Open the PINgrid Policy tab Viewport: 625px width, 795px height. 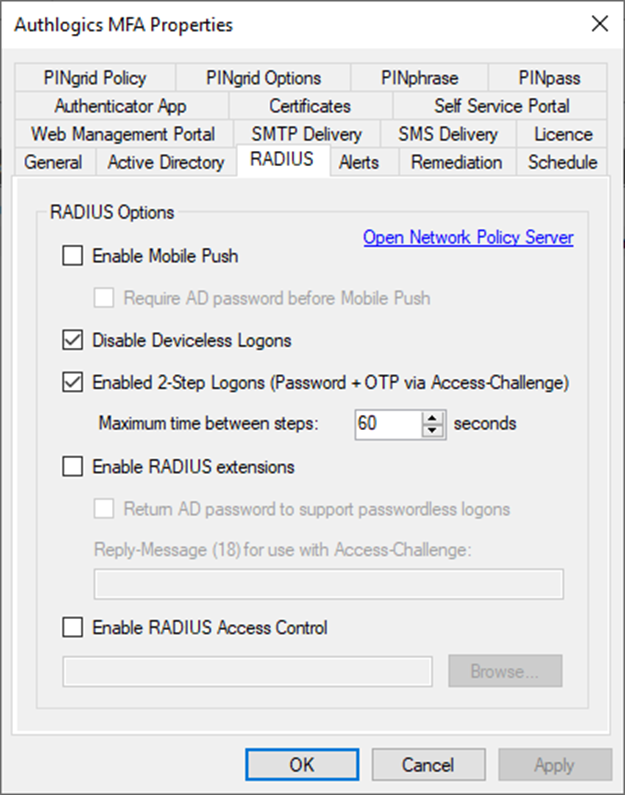click(x=95, y=78)
